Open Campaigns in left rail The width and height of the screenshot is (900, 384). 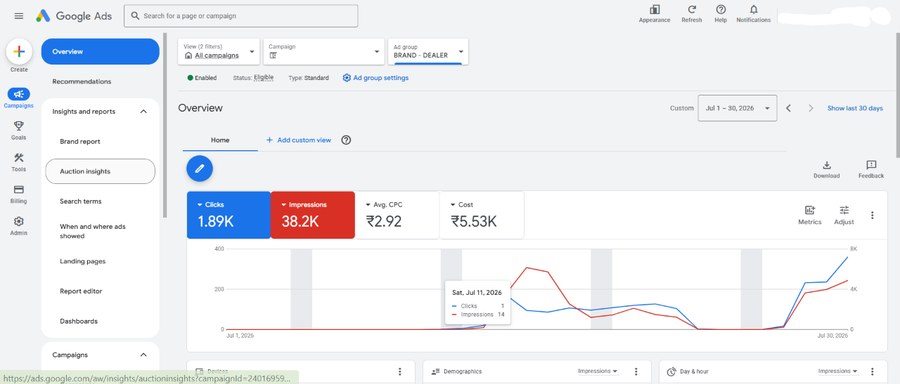pyautogui.click(x=19, y=98)
